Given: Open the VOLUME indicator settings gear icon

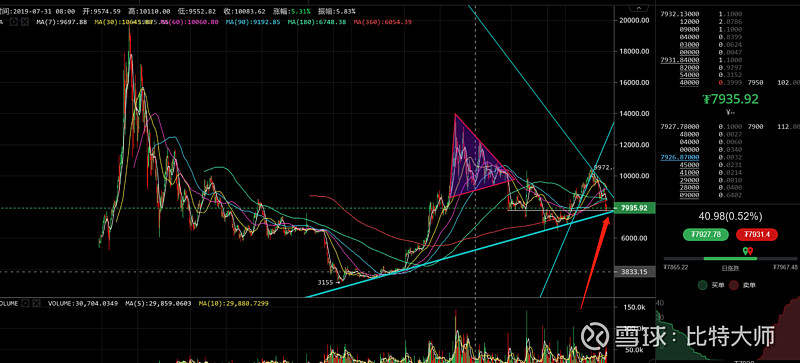Looking at the screenshot, I should 26,303.
